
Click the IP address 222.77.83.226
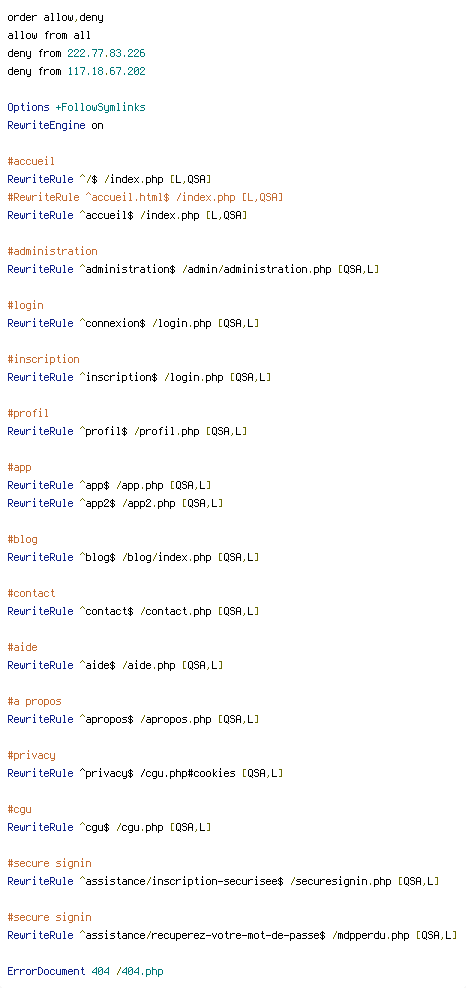click(x=106, y=54)
